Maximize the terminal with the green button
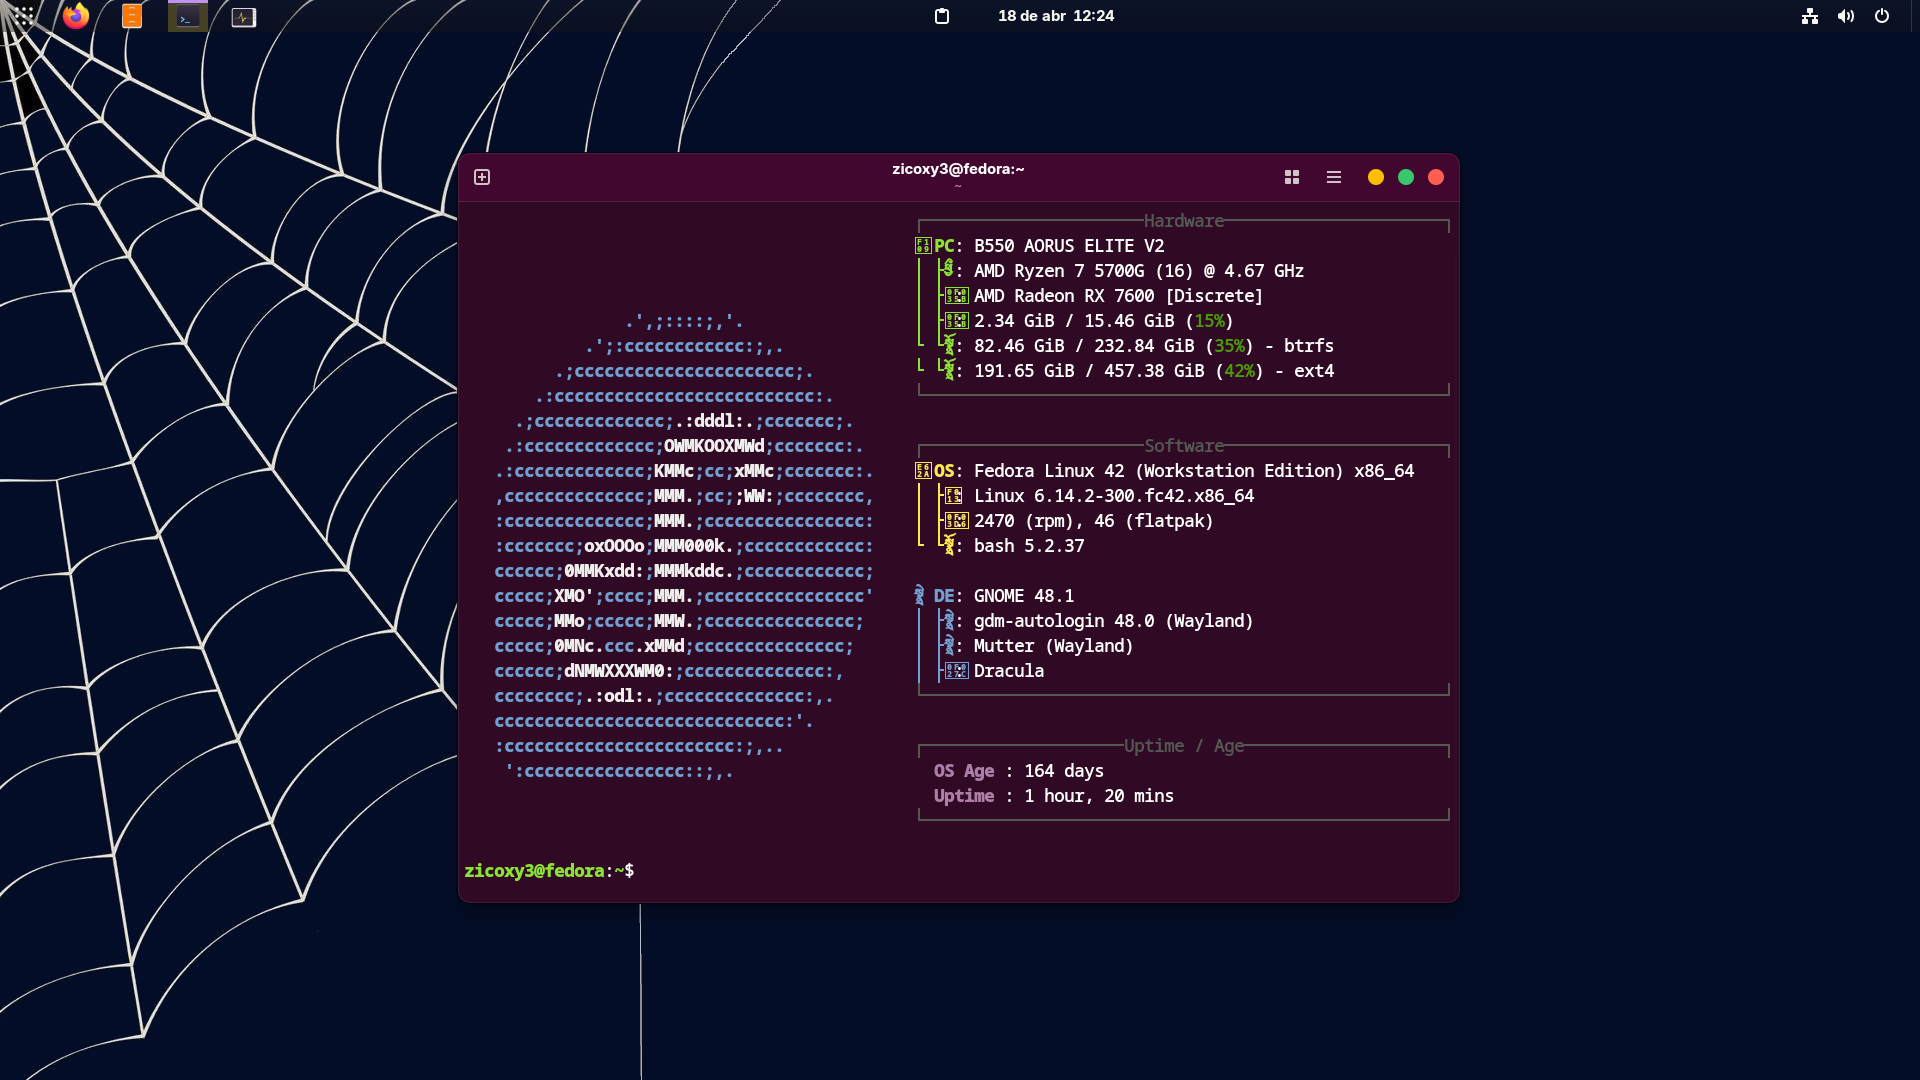 pos(1406,177)
